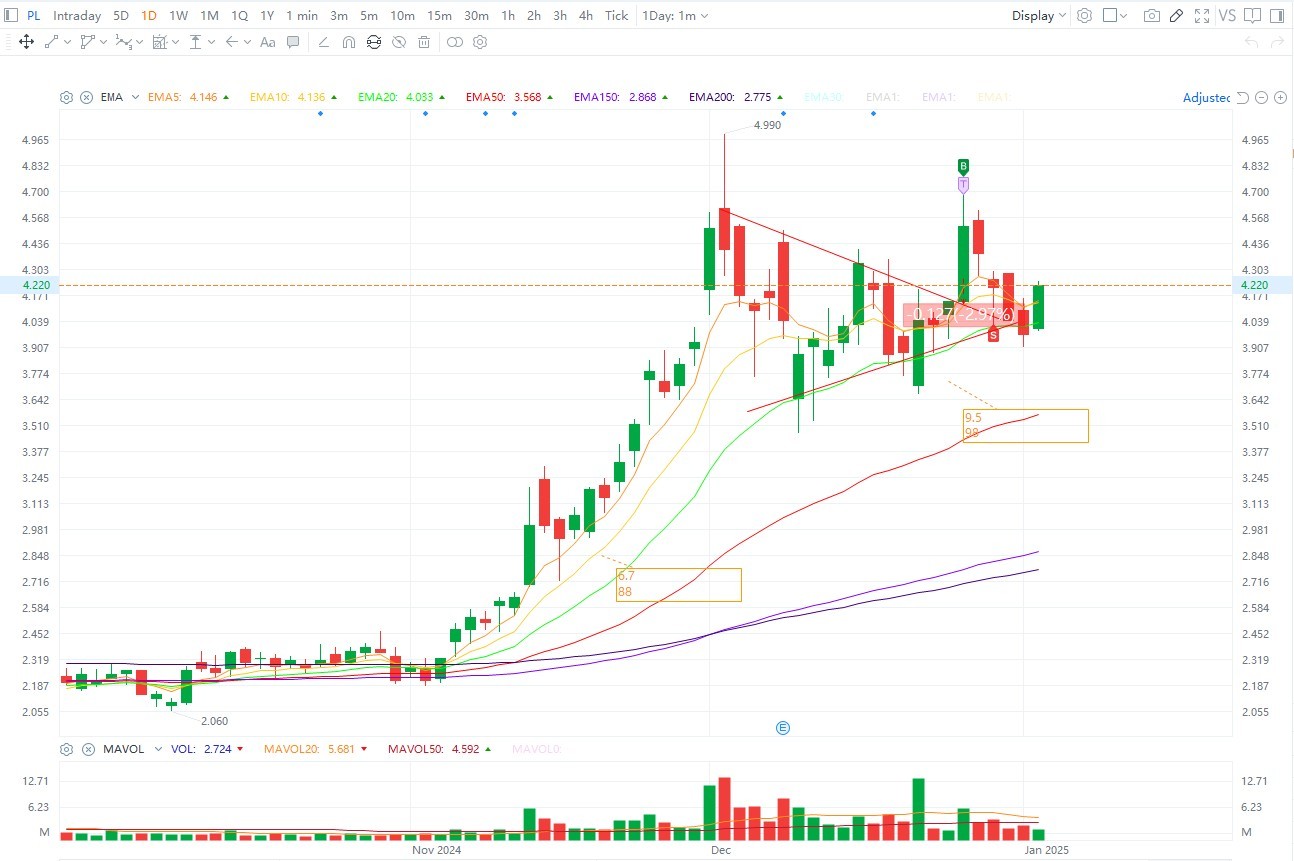Expand the MAVOL indicator dropdown
Image resolution: width=1294 pixels, height=861 pixels.
156,748
